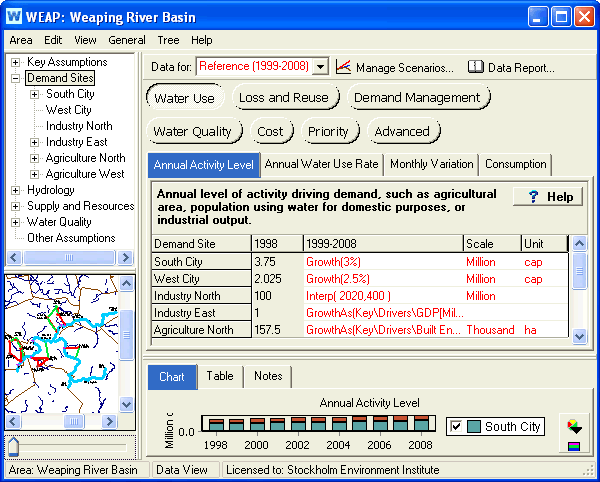Switch to the Consumption tab
This screenshot has height=482, width=600.
tap(515, 164)
